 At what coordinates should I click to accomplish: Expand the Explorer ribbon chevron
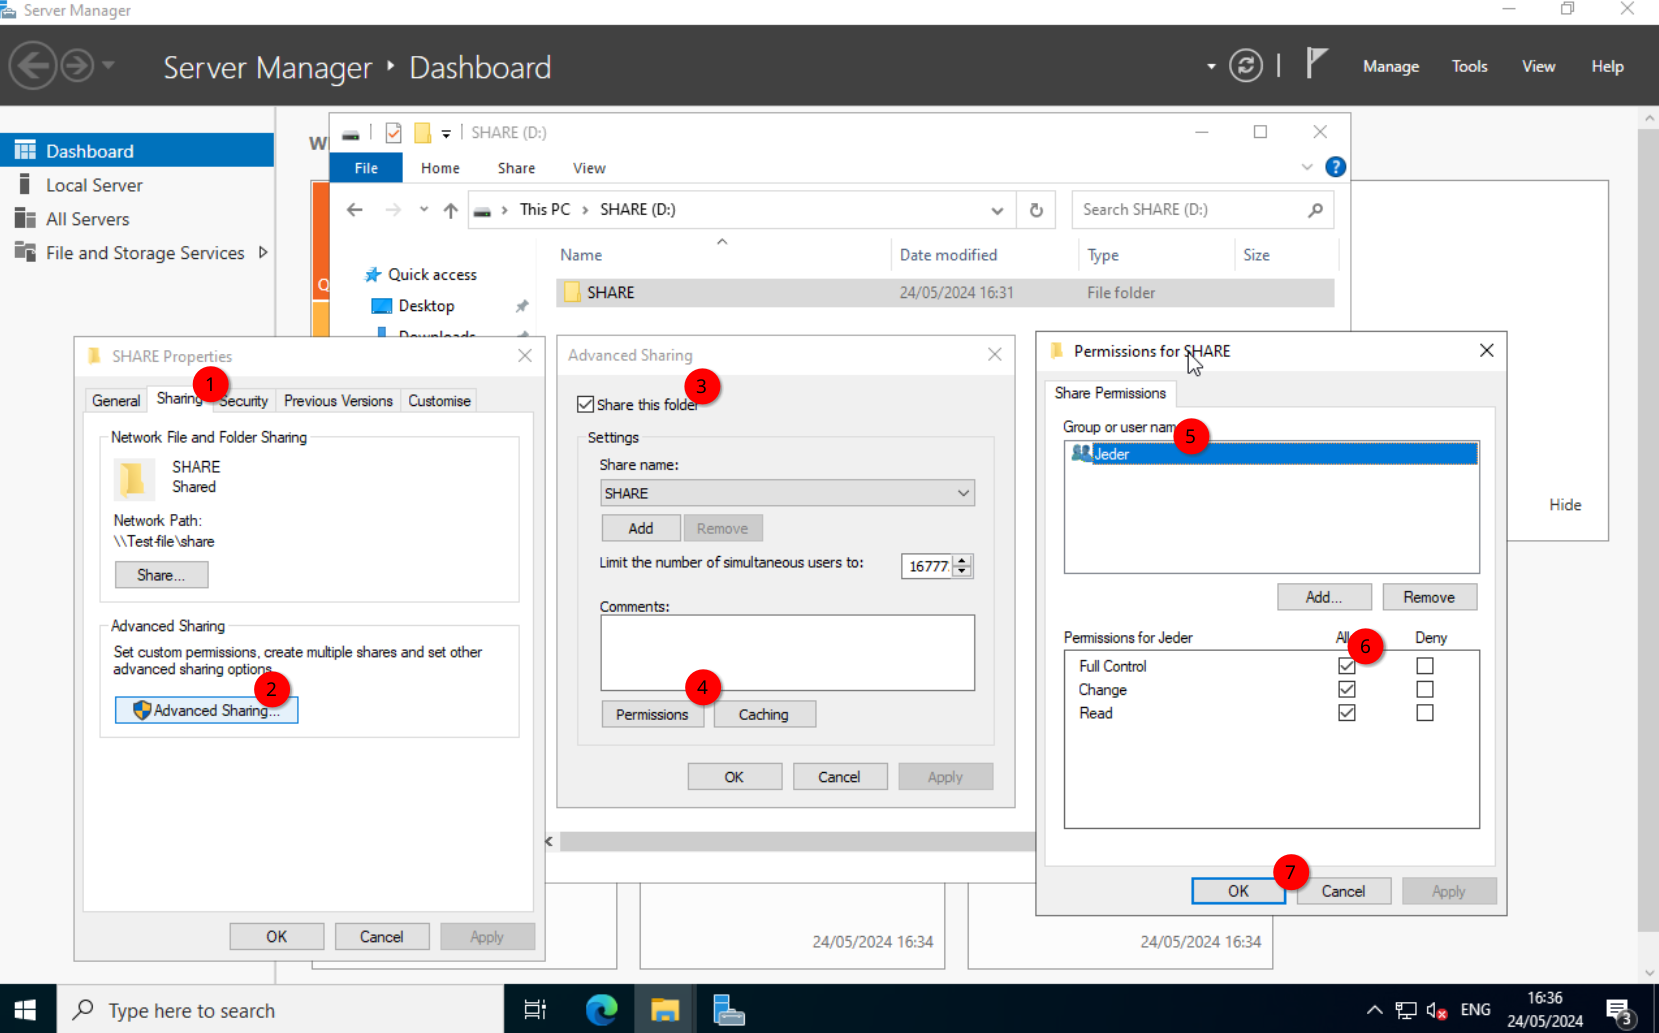point(1307,167)
